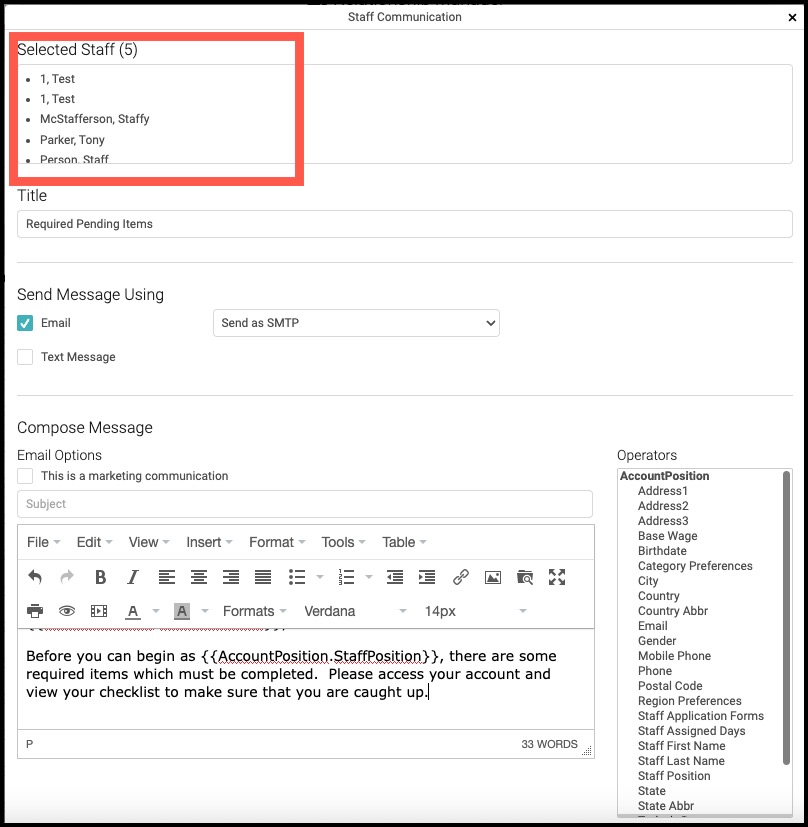The height and width of the screenshot is (827, 808).
Task: Preview the message with eye icon
Action: [x=67, y=611]
